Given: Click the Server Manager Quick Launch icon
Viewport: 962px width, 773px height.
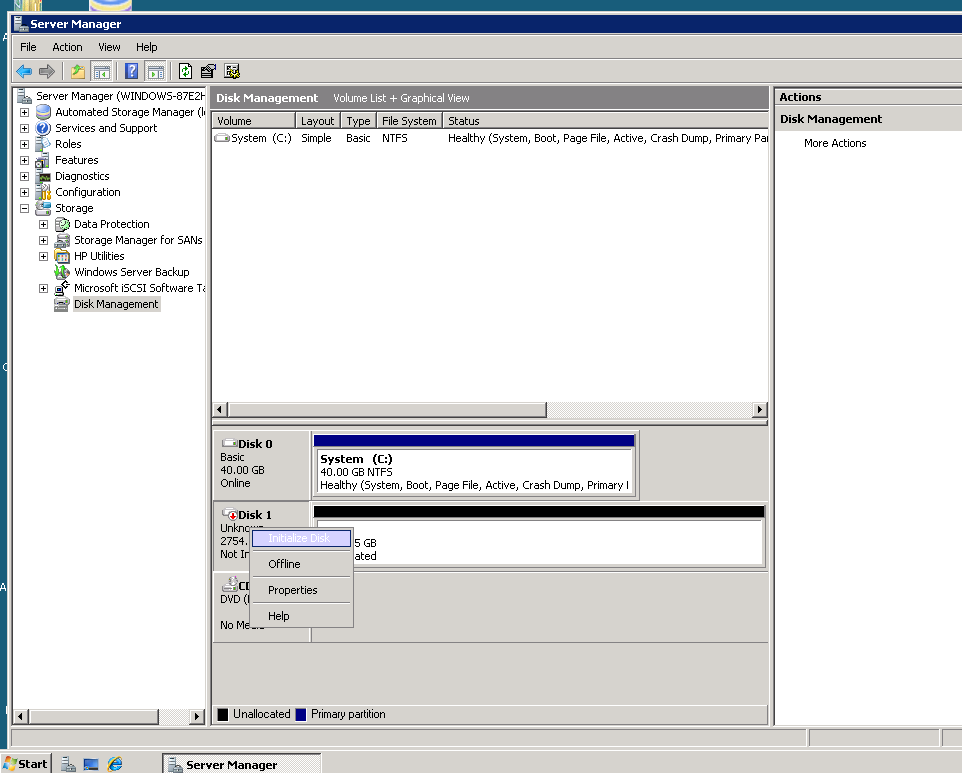Looking at the screenshot, I should pos(68,764).
